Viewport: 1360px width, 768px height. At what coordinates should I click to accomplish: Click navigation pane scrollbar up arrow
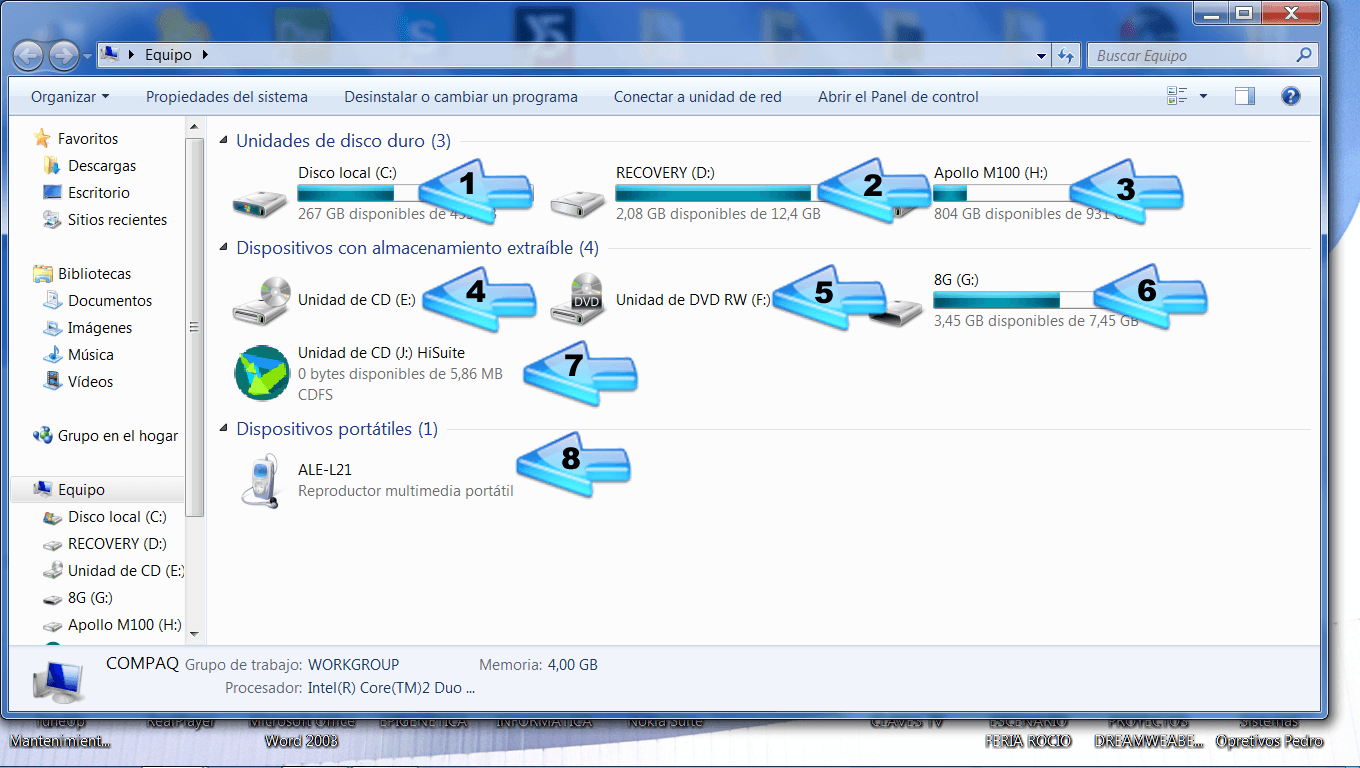(194, 125)
